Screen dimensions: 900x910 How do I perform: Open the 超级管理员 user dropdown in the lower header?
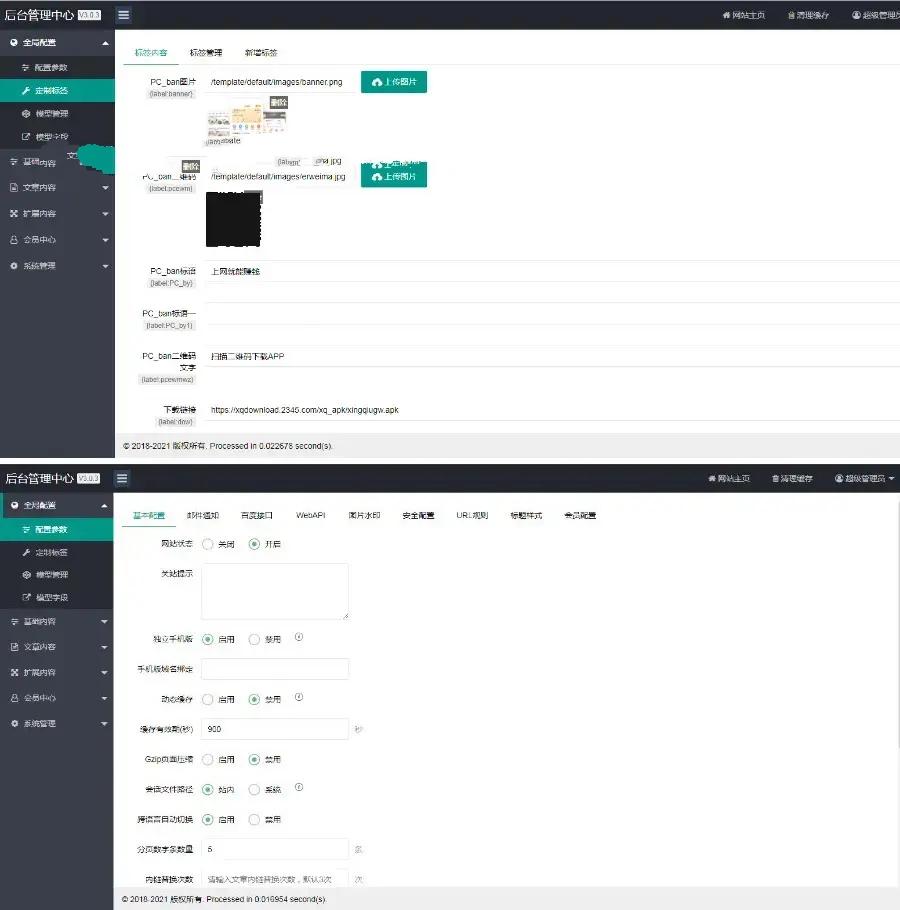click(864, 479)
